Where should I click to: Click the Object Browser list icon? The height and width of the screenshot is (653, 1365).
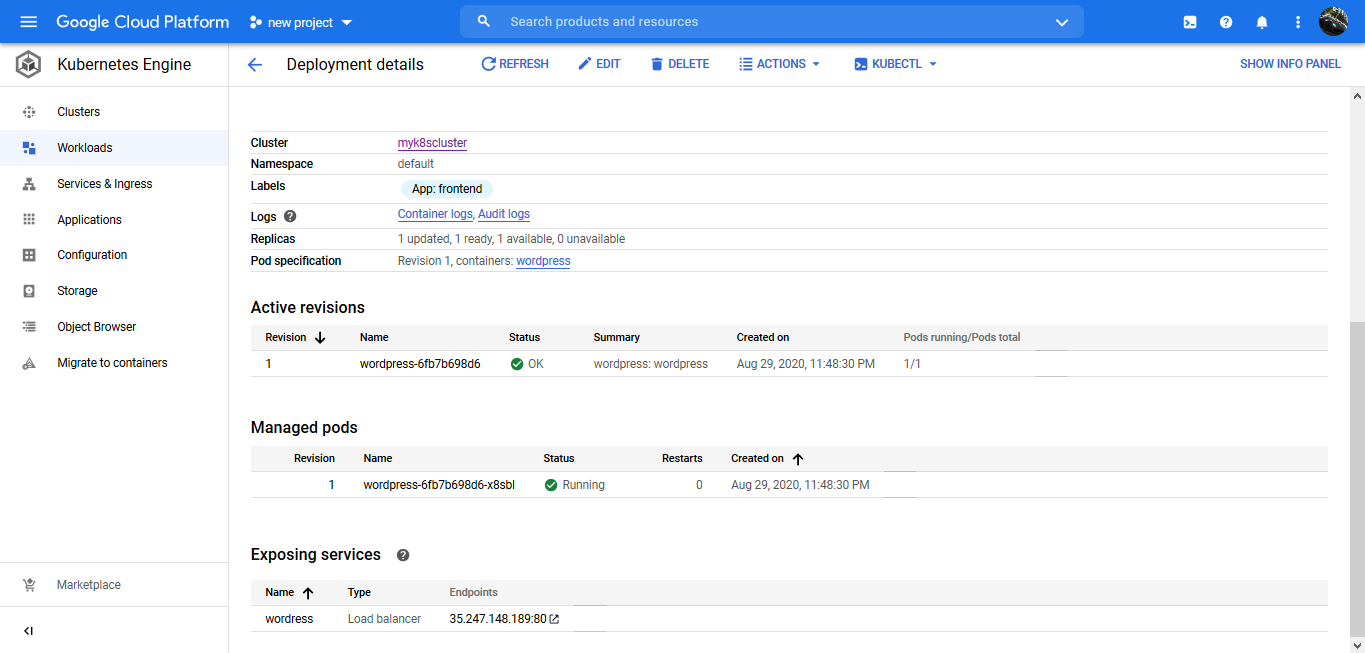click(29, 327)
